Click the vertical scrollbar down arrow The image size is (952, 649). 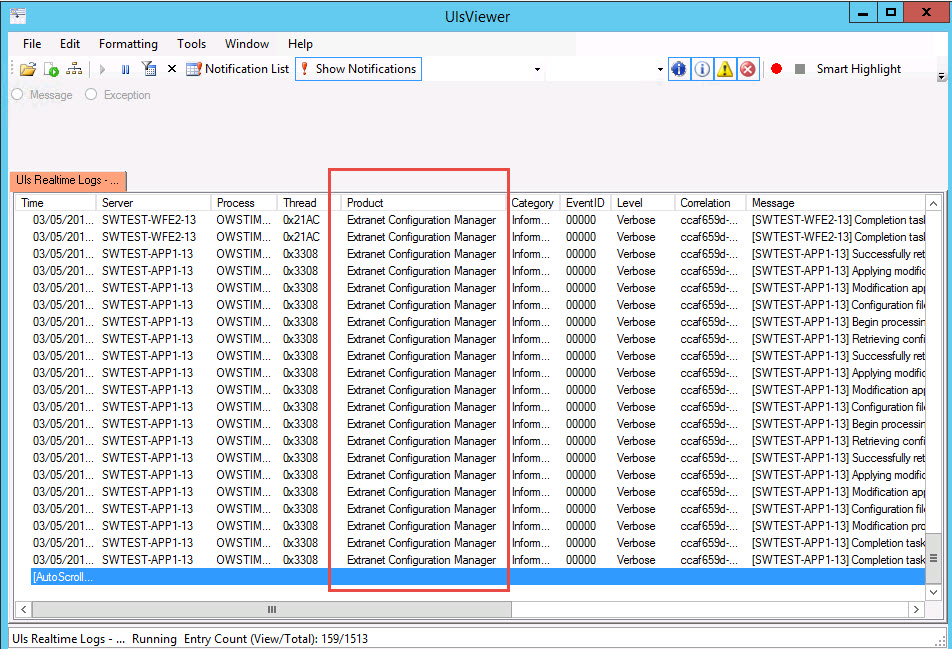point(933,591)
